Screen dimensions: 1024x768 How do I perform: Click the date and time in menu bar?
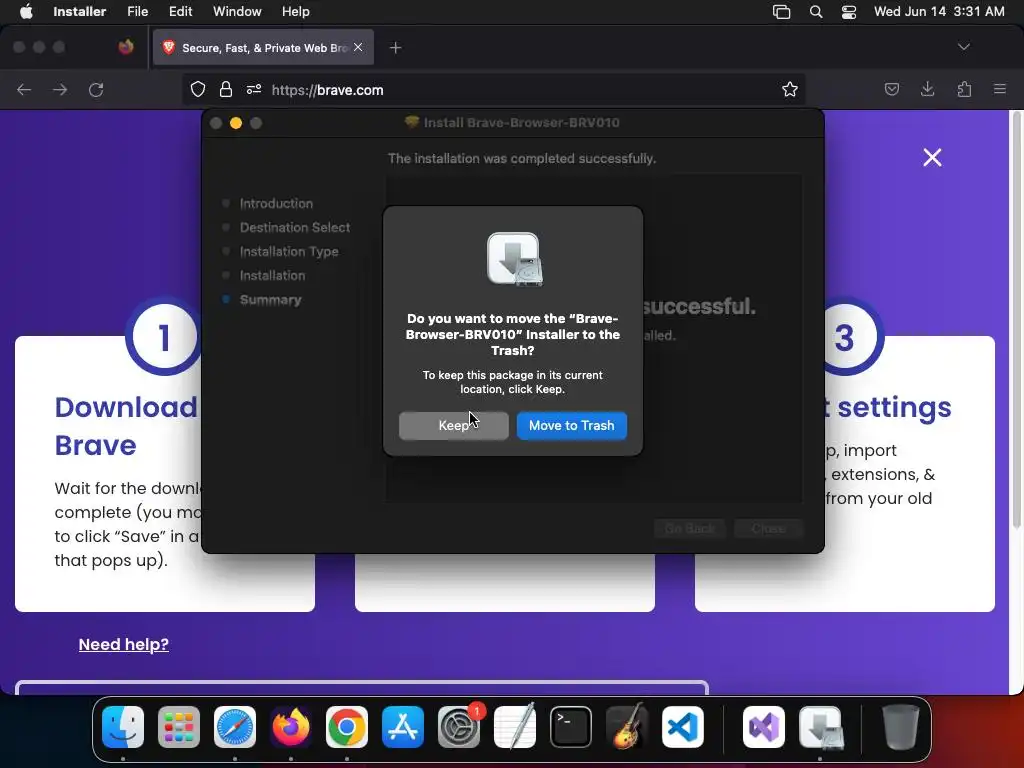coord(939,12)
